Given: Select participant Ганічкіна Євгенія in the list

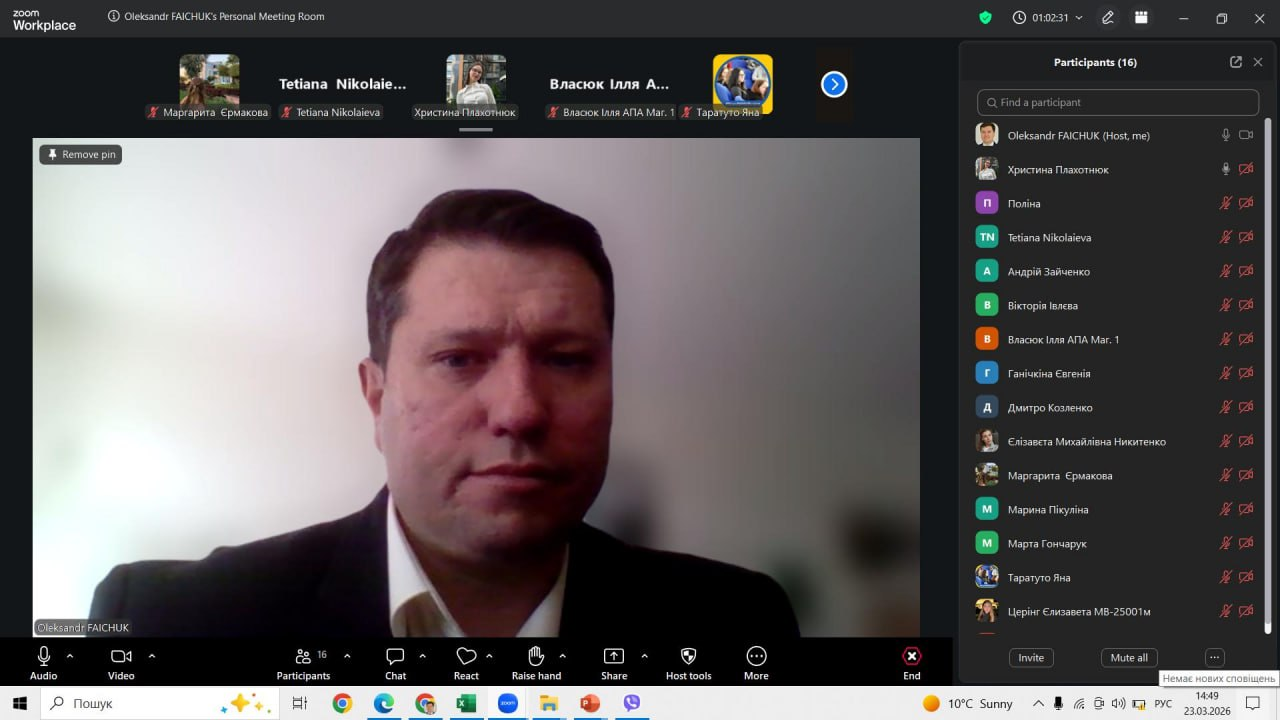Looking at the screenshot, I should pyautogui.click(x=1116, y=373).
